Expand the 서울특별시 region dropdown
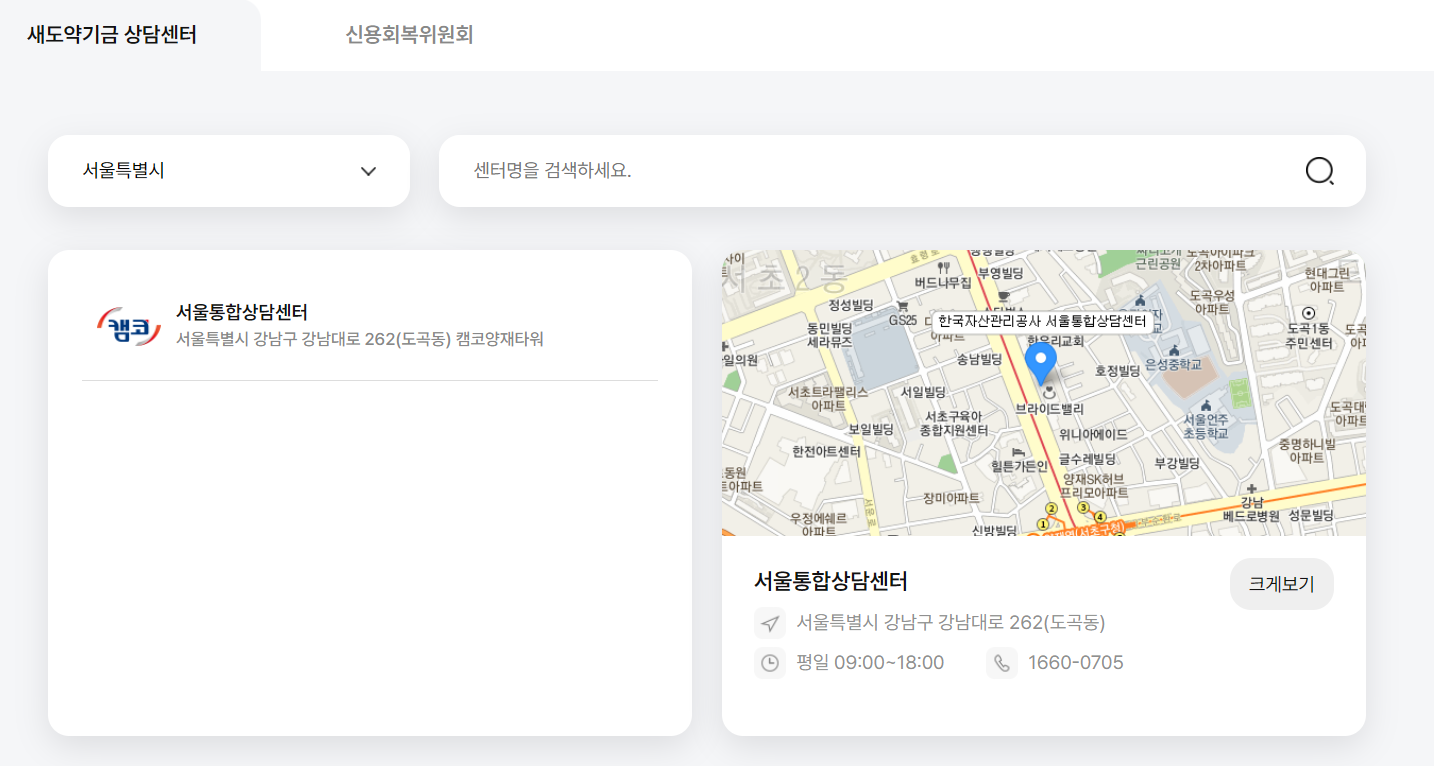Viewport: 1434px width, 766px height. click(229, 171)
